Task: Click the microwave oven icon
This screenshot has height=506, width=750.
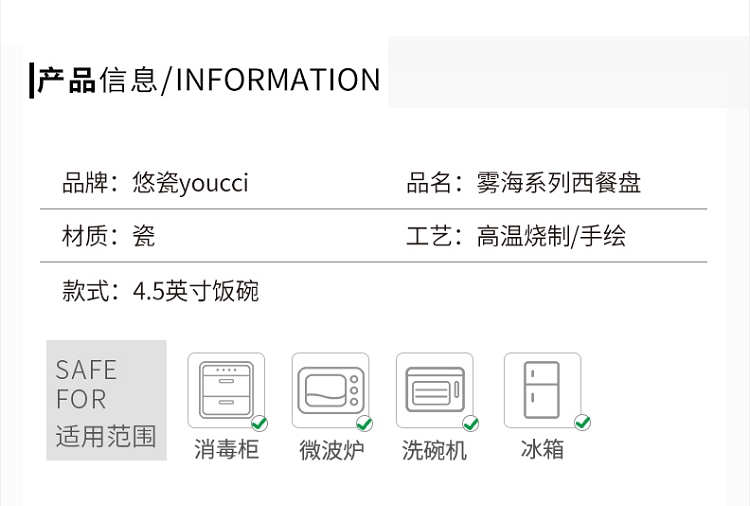Action: [331, 390]
